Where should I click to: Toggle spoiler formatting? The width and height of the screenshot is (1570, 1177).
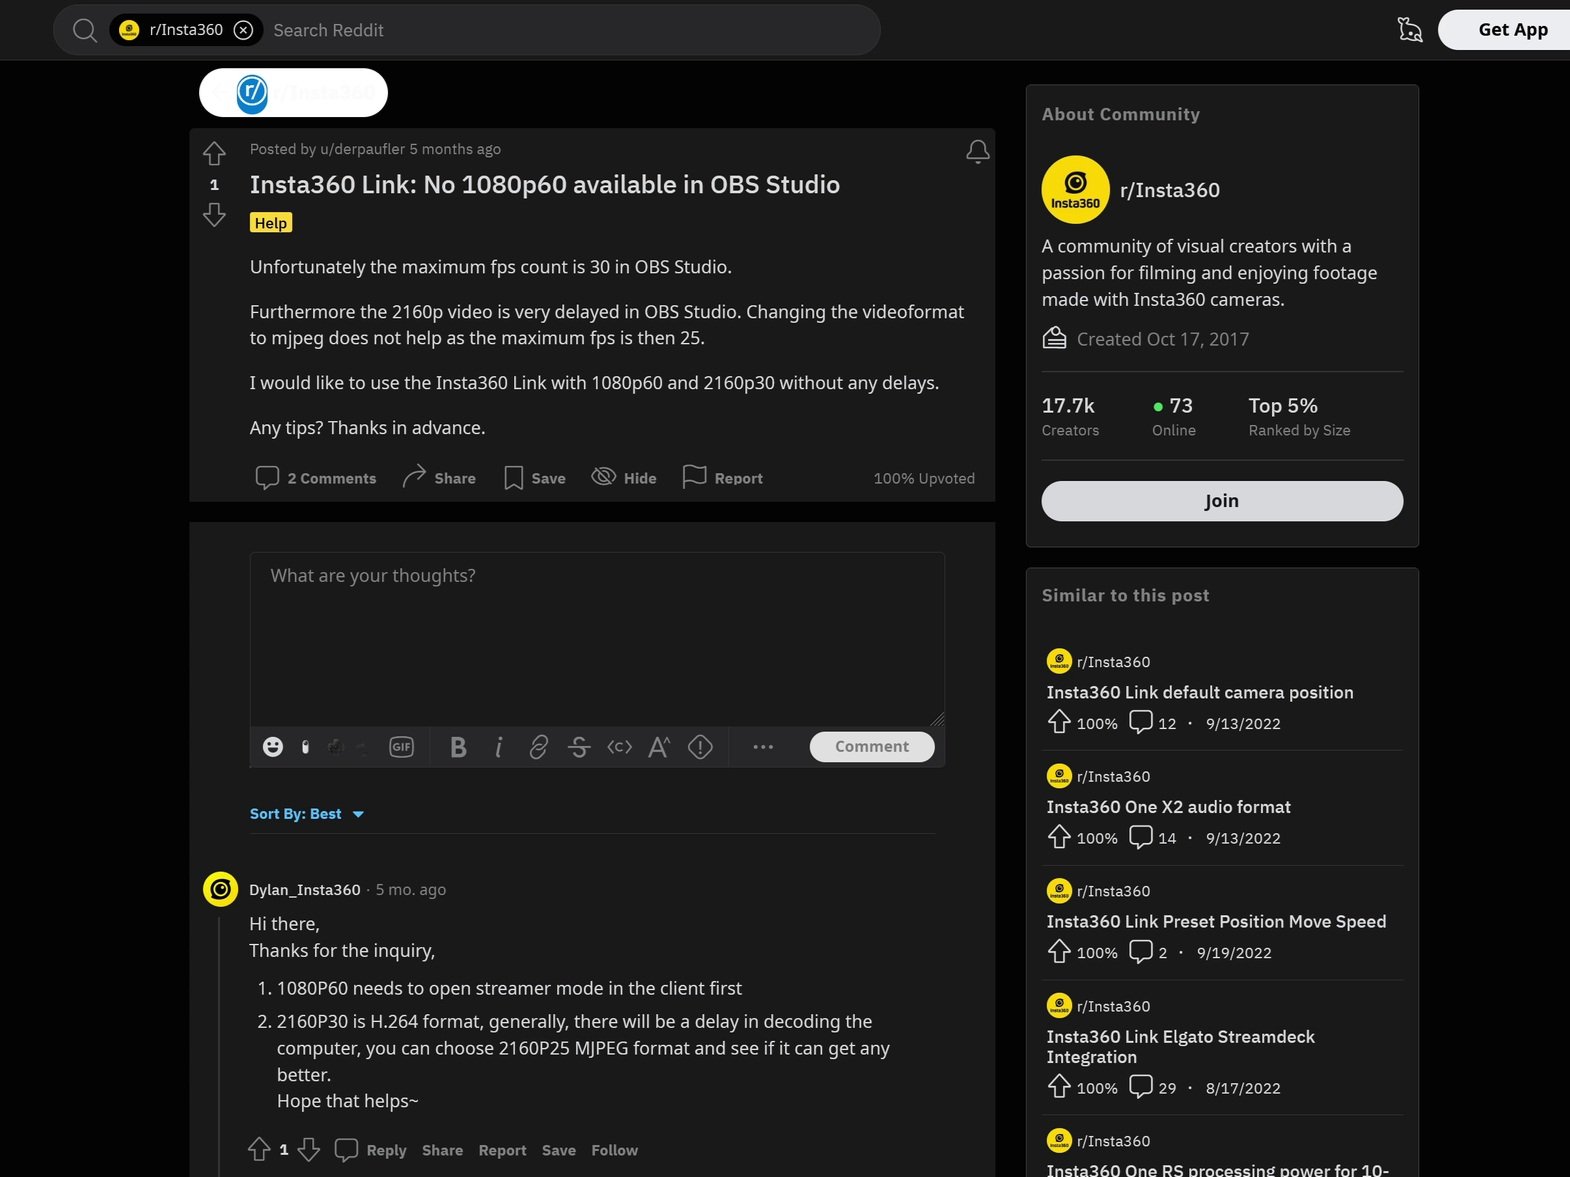tap(700, 747)
